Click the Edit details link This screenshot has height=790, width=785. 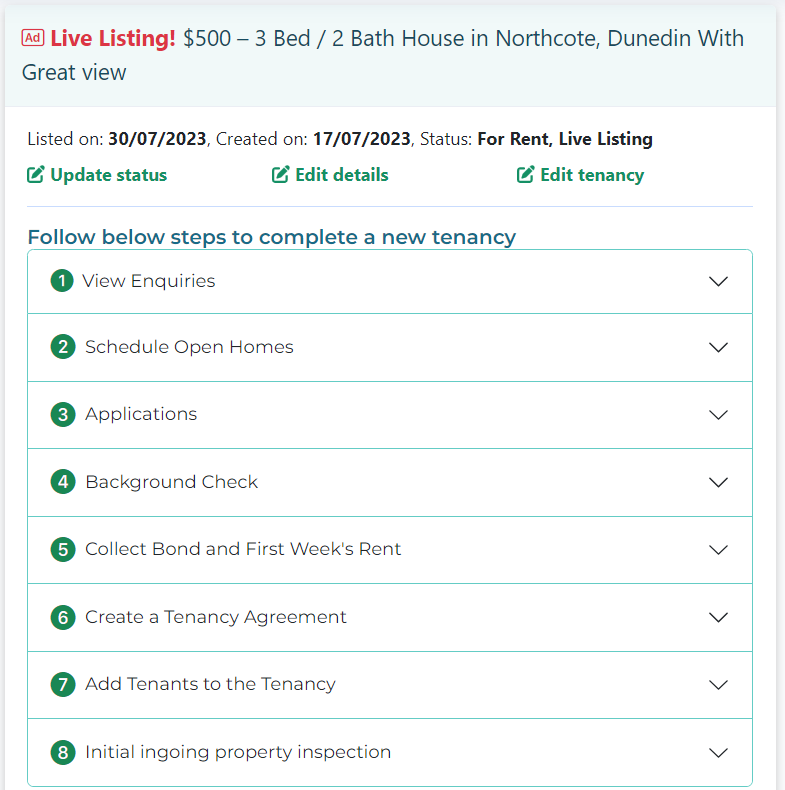click(x=341, y=175)
